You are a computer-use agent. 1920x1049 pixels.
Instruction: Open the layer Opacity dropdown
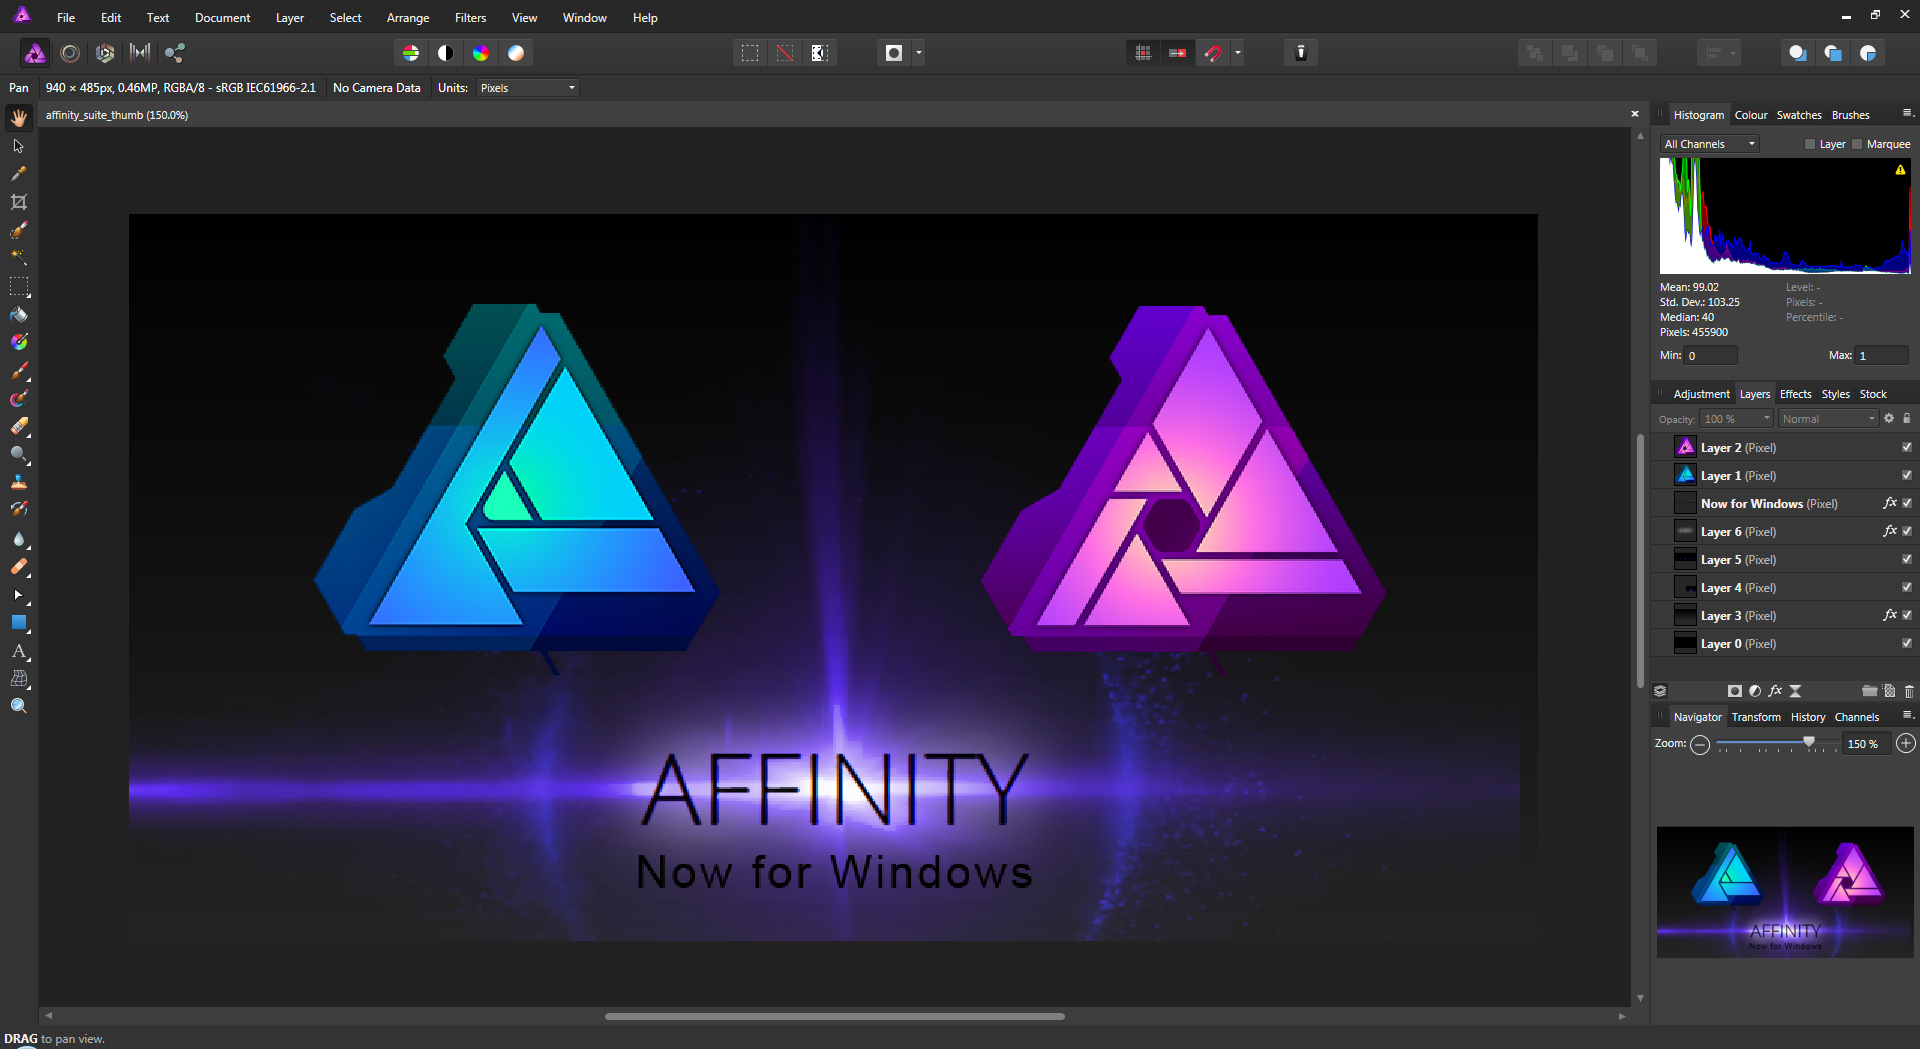1736,419
